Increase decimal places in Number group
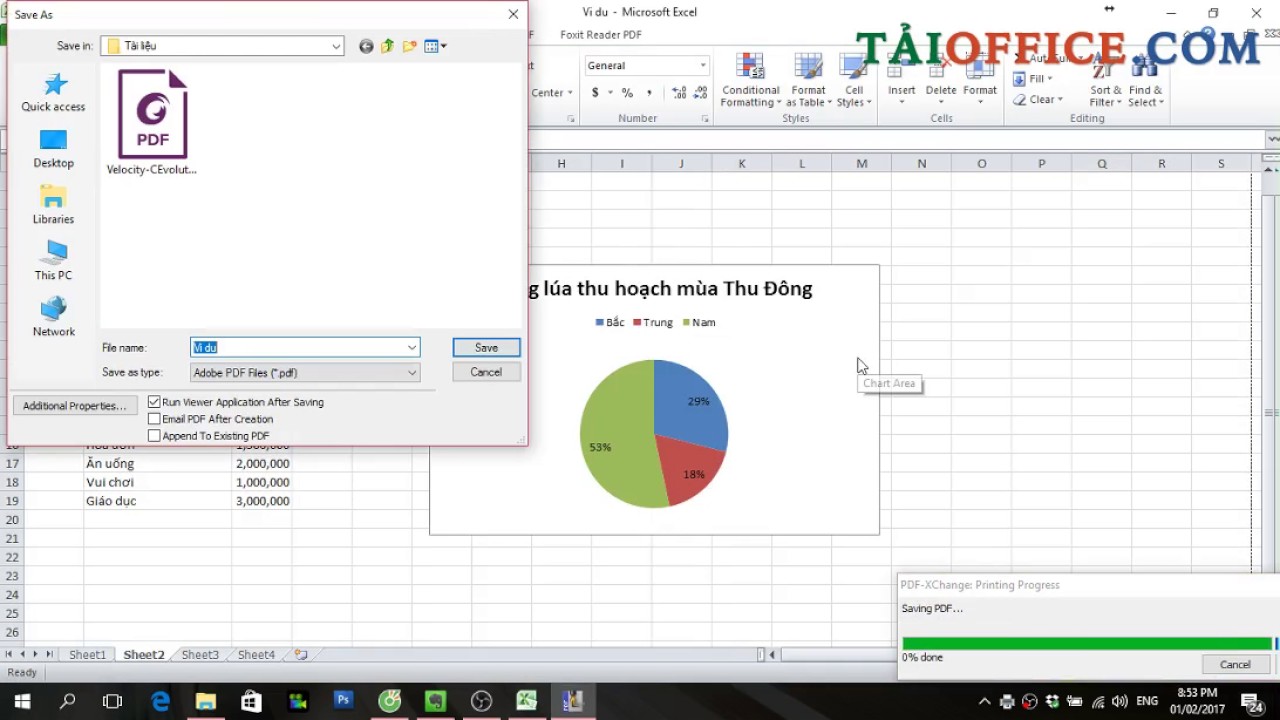This screenshot has height=720, width=1280. [679, 92]
